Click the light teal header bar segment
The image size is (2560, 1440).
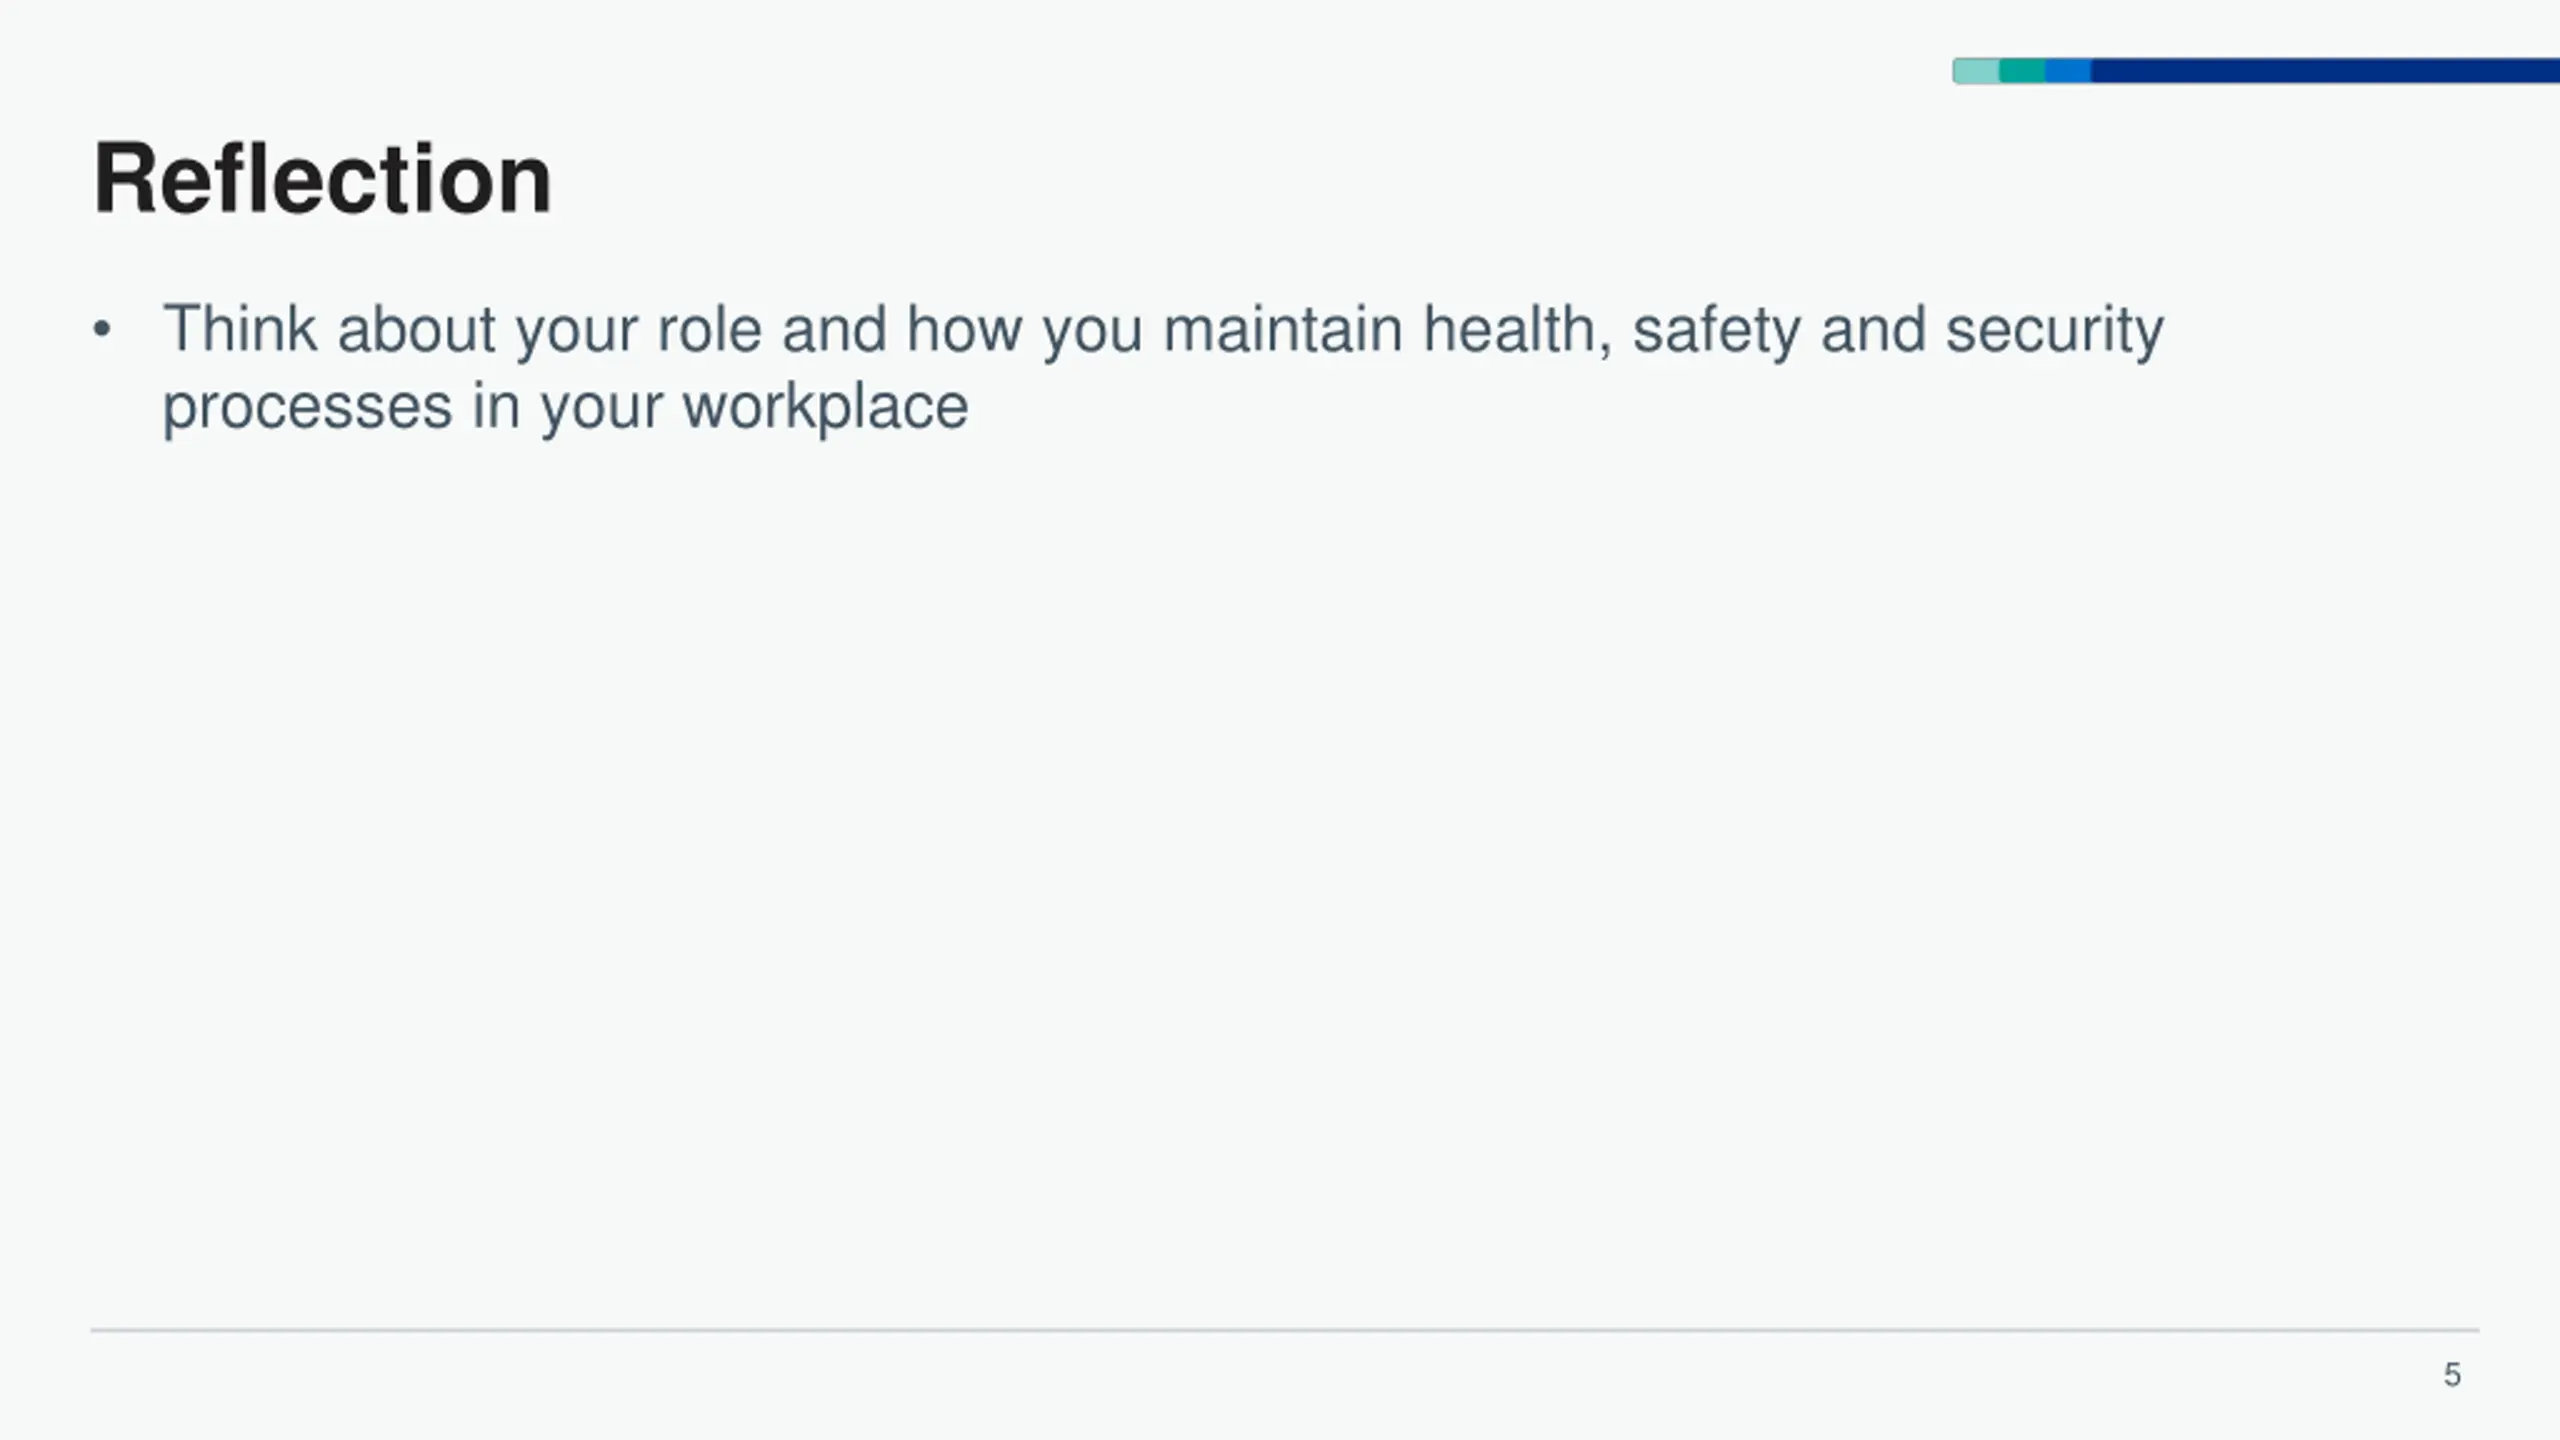click(x=1976, y=71)
